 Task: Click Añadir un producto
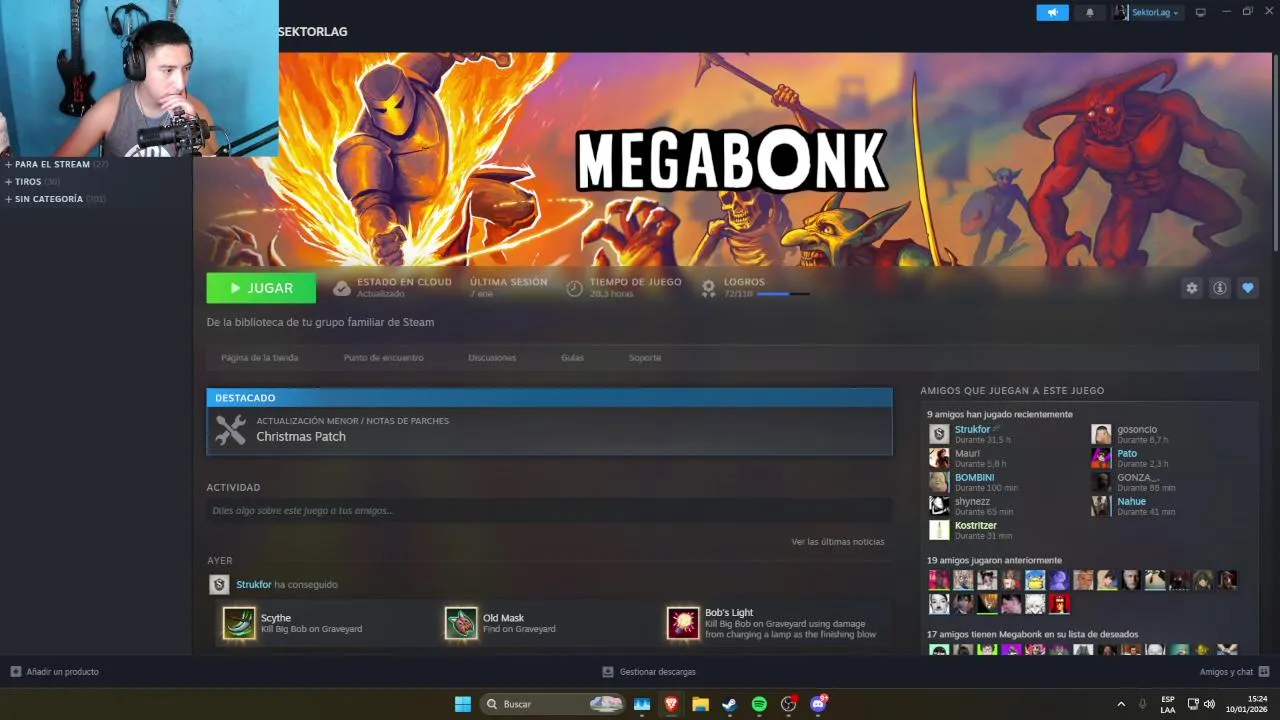tap(55, 672)
